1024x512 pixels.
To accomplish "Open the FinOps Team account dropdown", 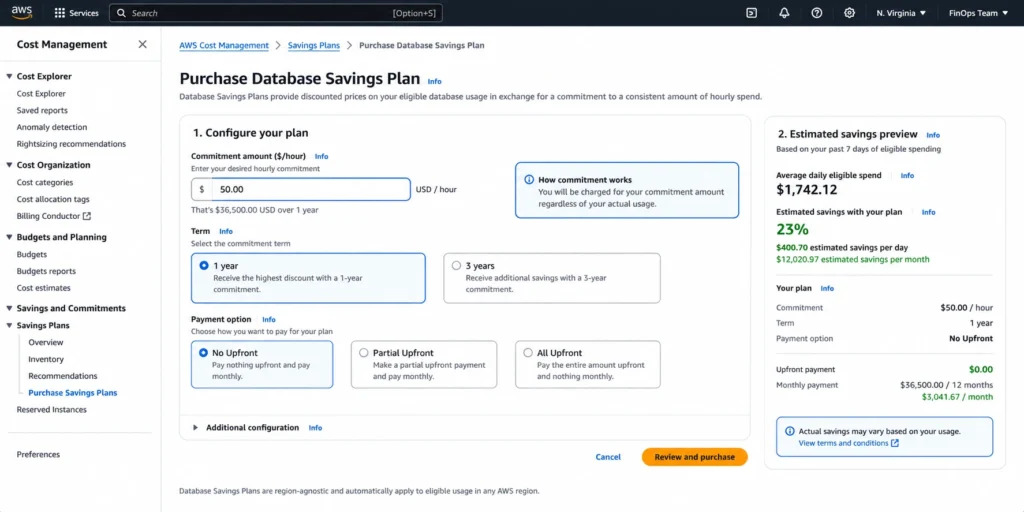I will tap(978, 13).
